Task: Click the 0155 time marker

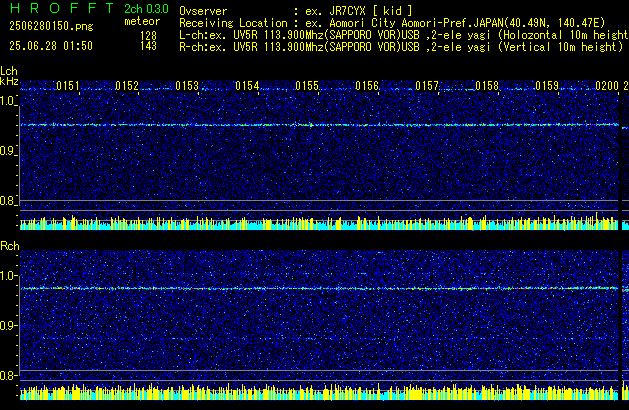Action: click(x=307, y=85)
